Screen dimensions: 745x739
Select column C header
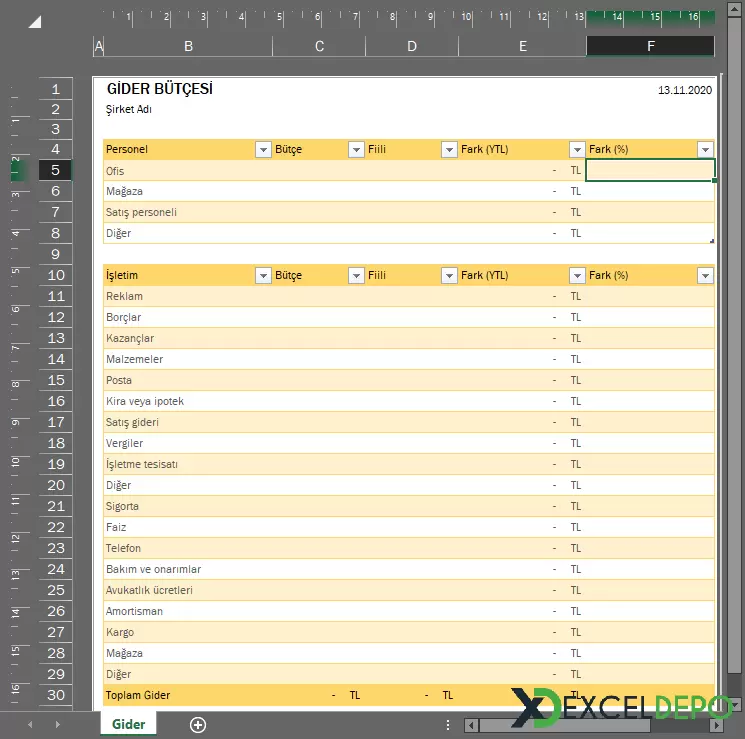(x=319, y=46)
